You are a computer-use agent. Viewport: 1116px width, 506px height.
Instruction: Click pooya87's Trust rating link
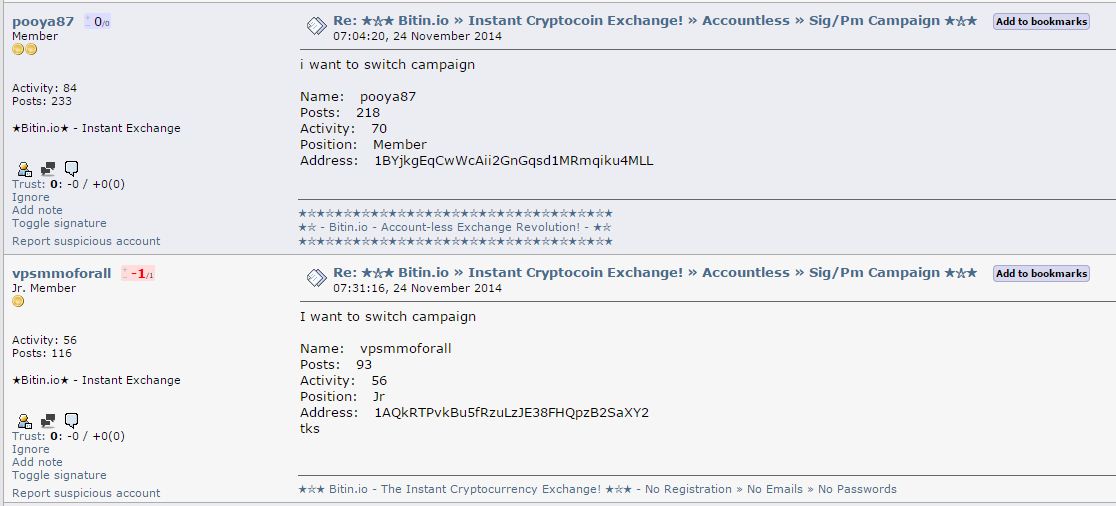pyautogui.click(x=28, y=184)
